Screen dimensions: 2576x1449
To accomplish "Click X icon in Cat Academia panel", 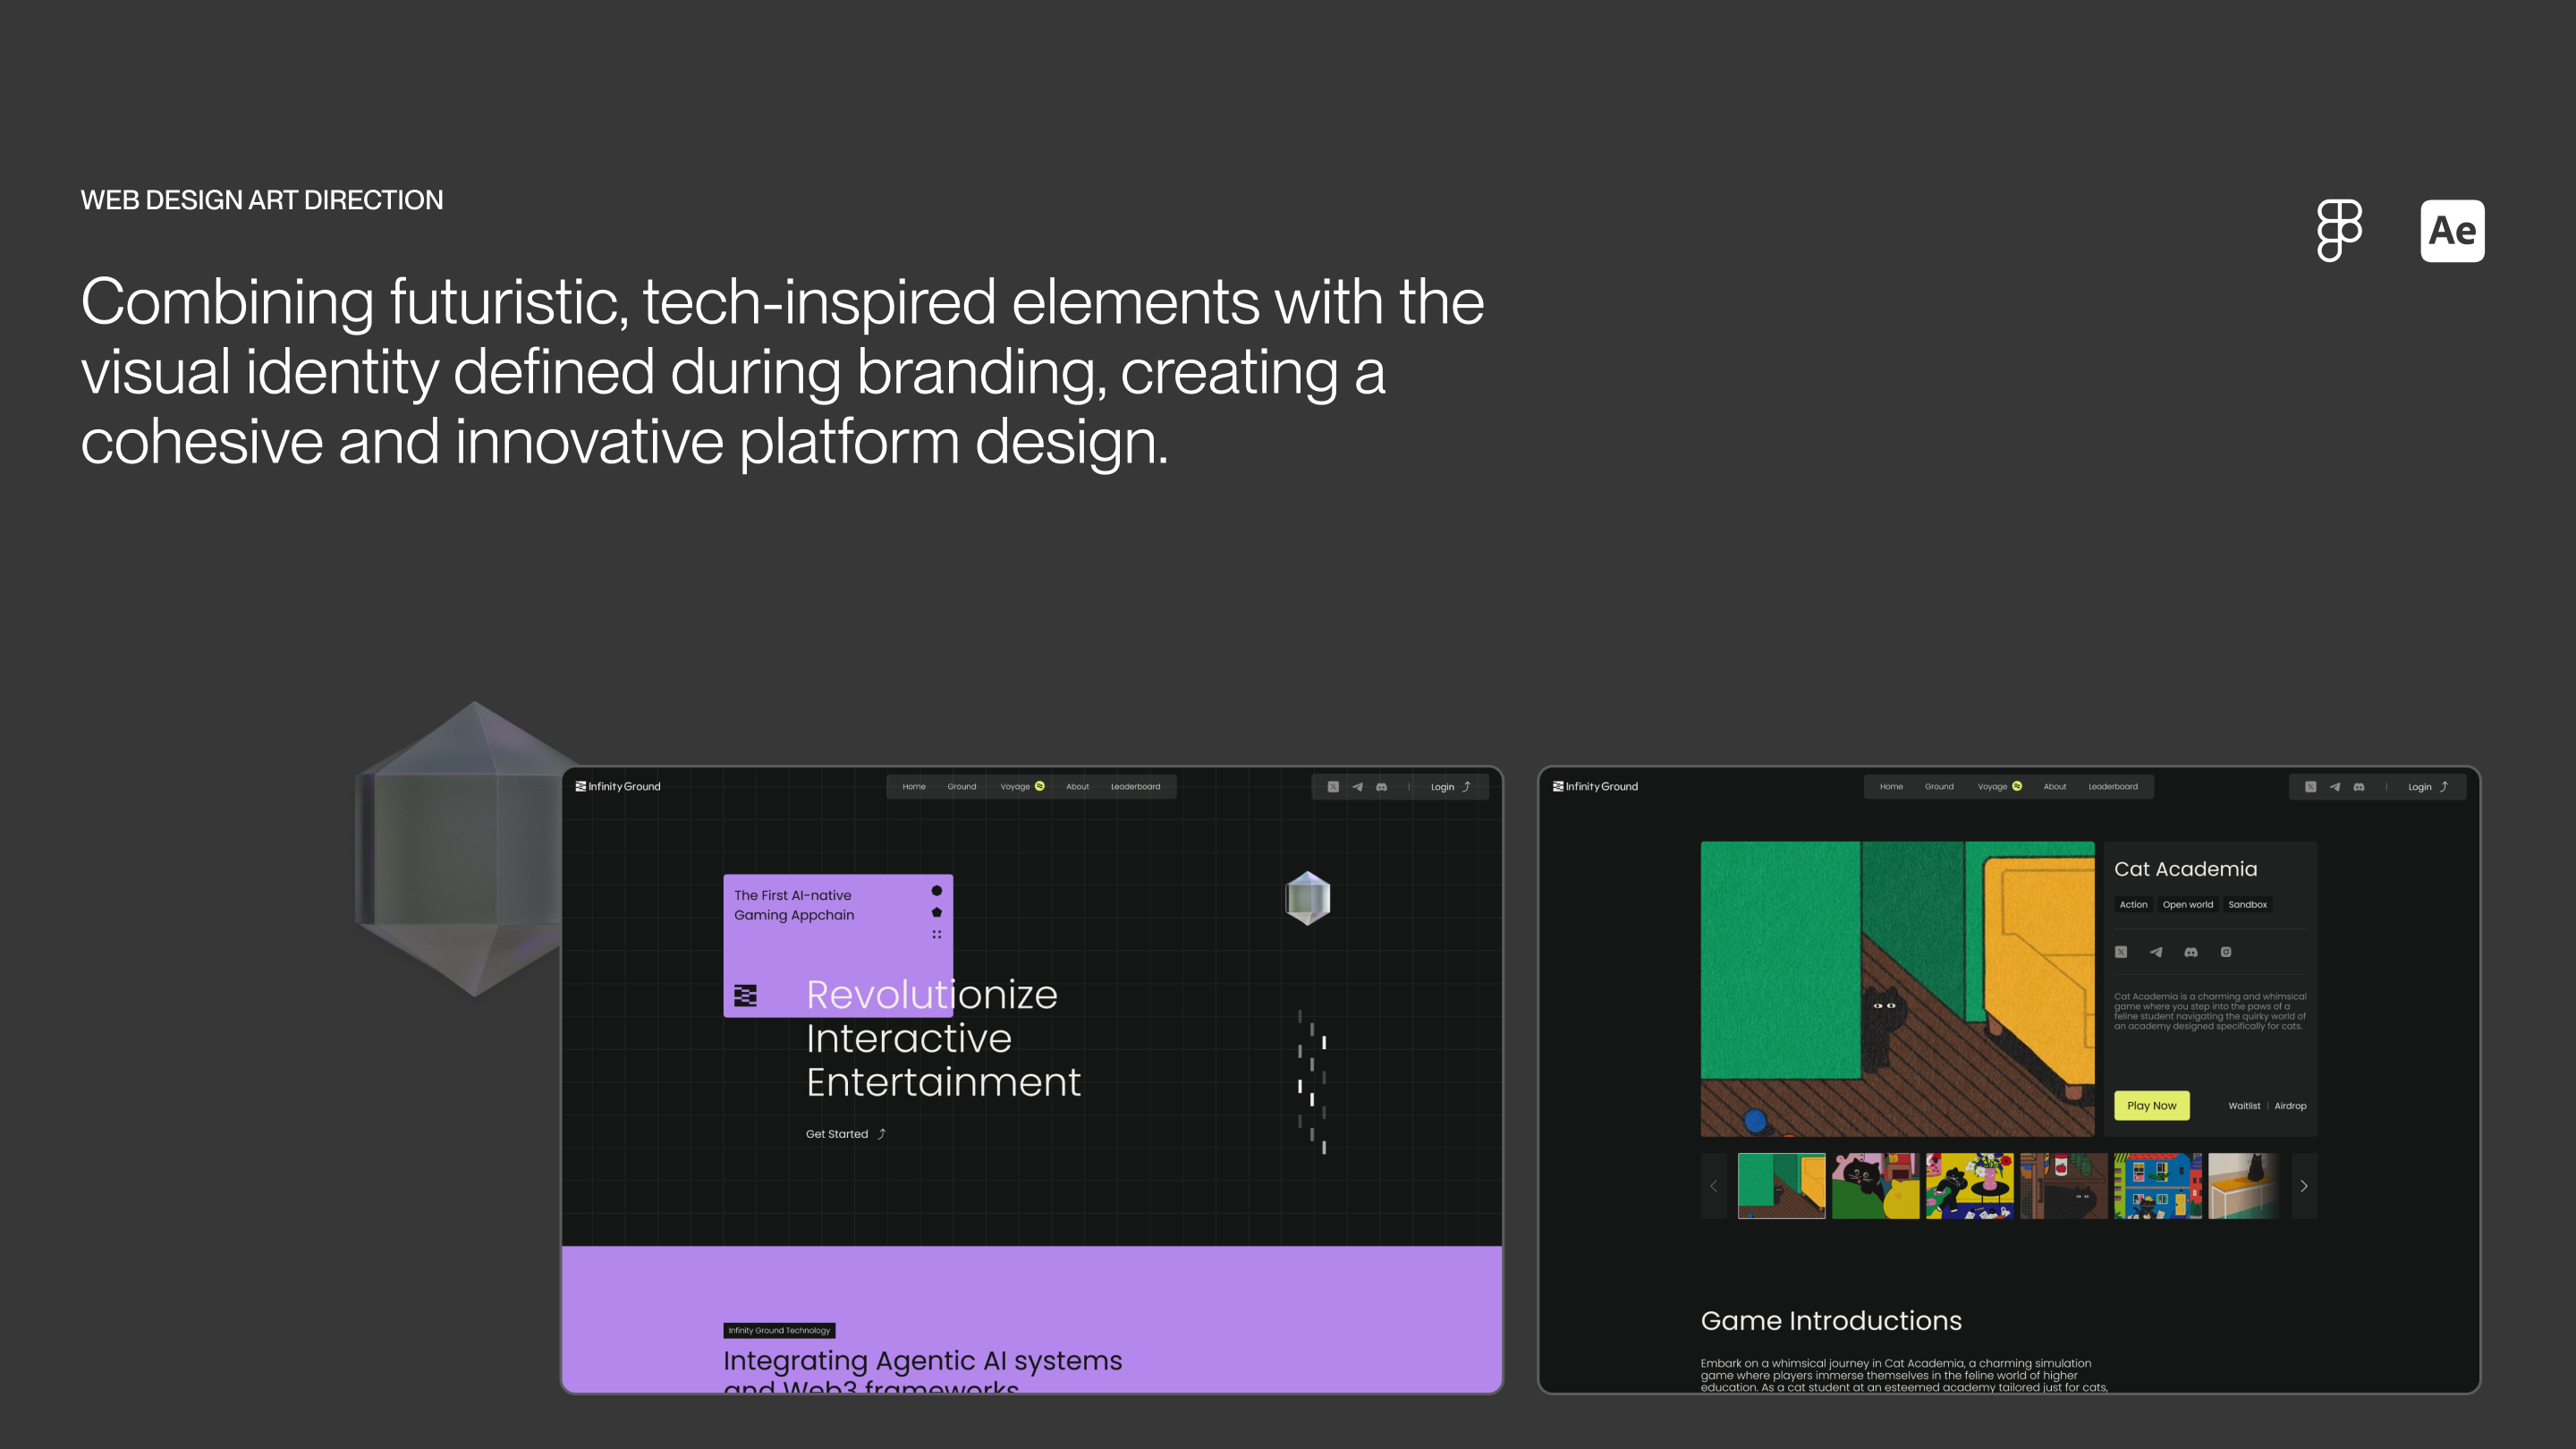I will 2121,952.
